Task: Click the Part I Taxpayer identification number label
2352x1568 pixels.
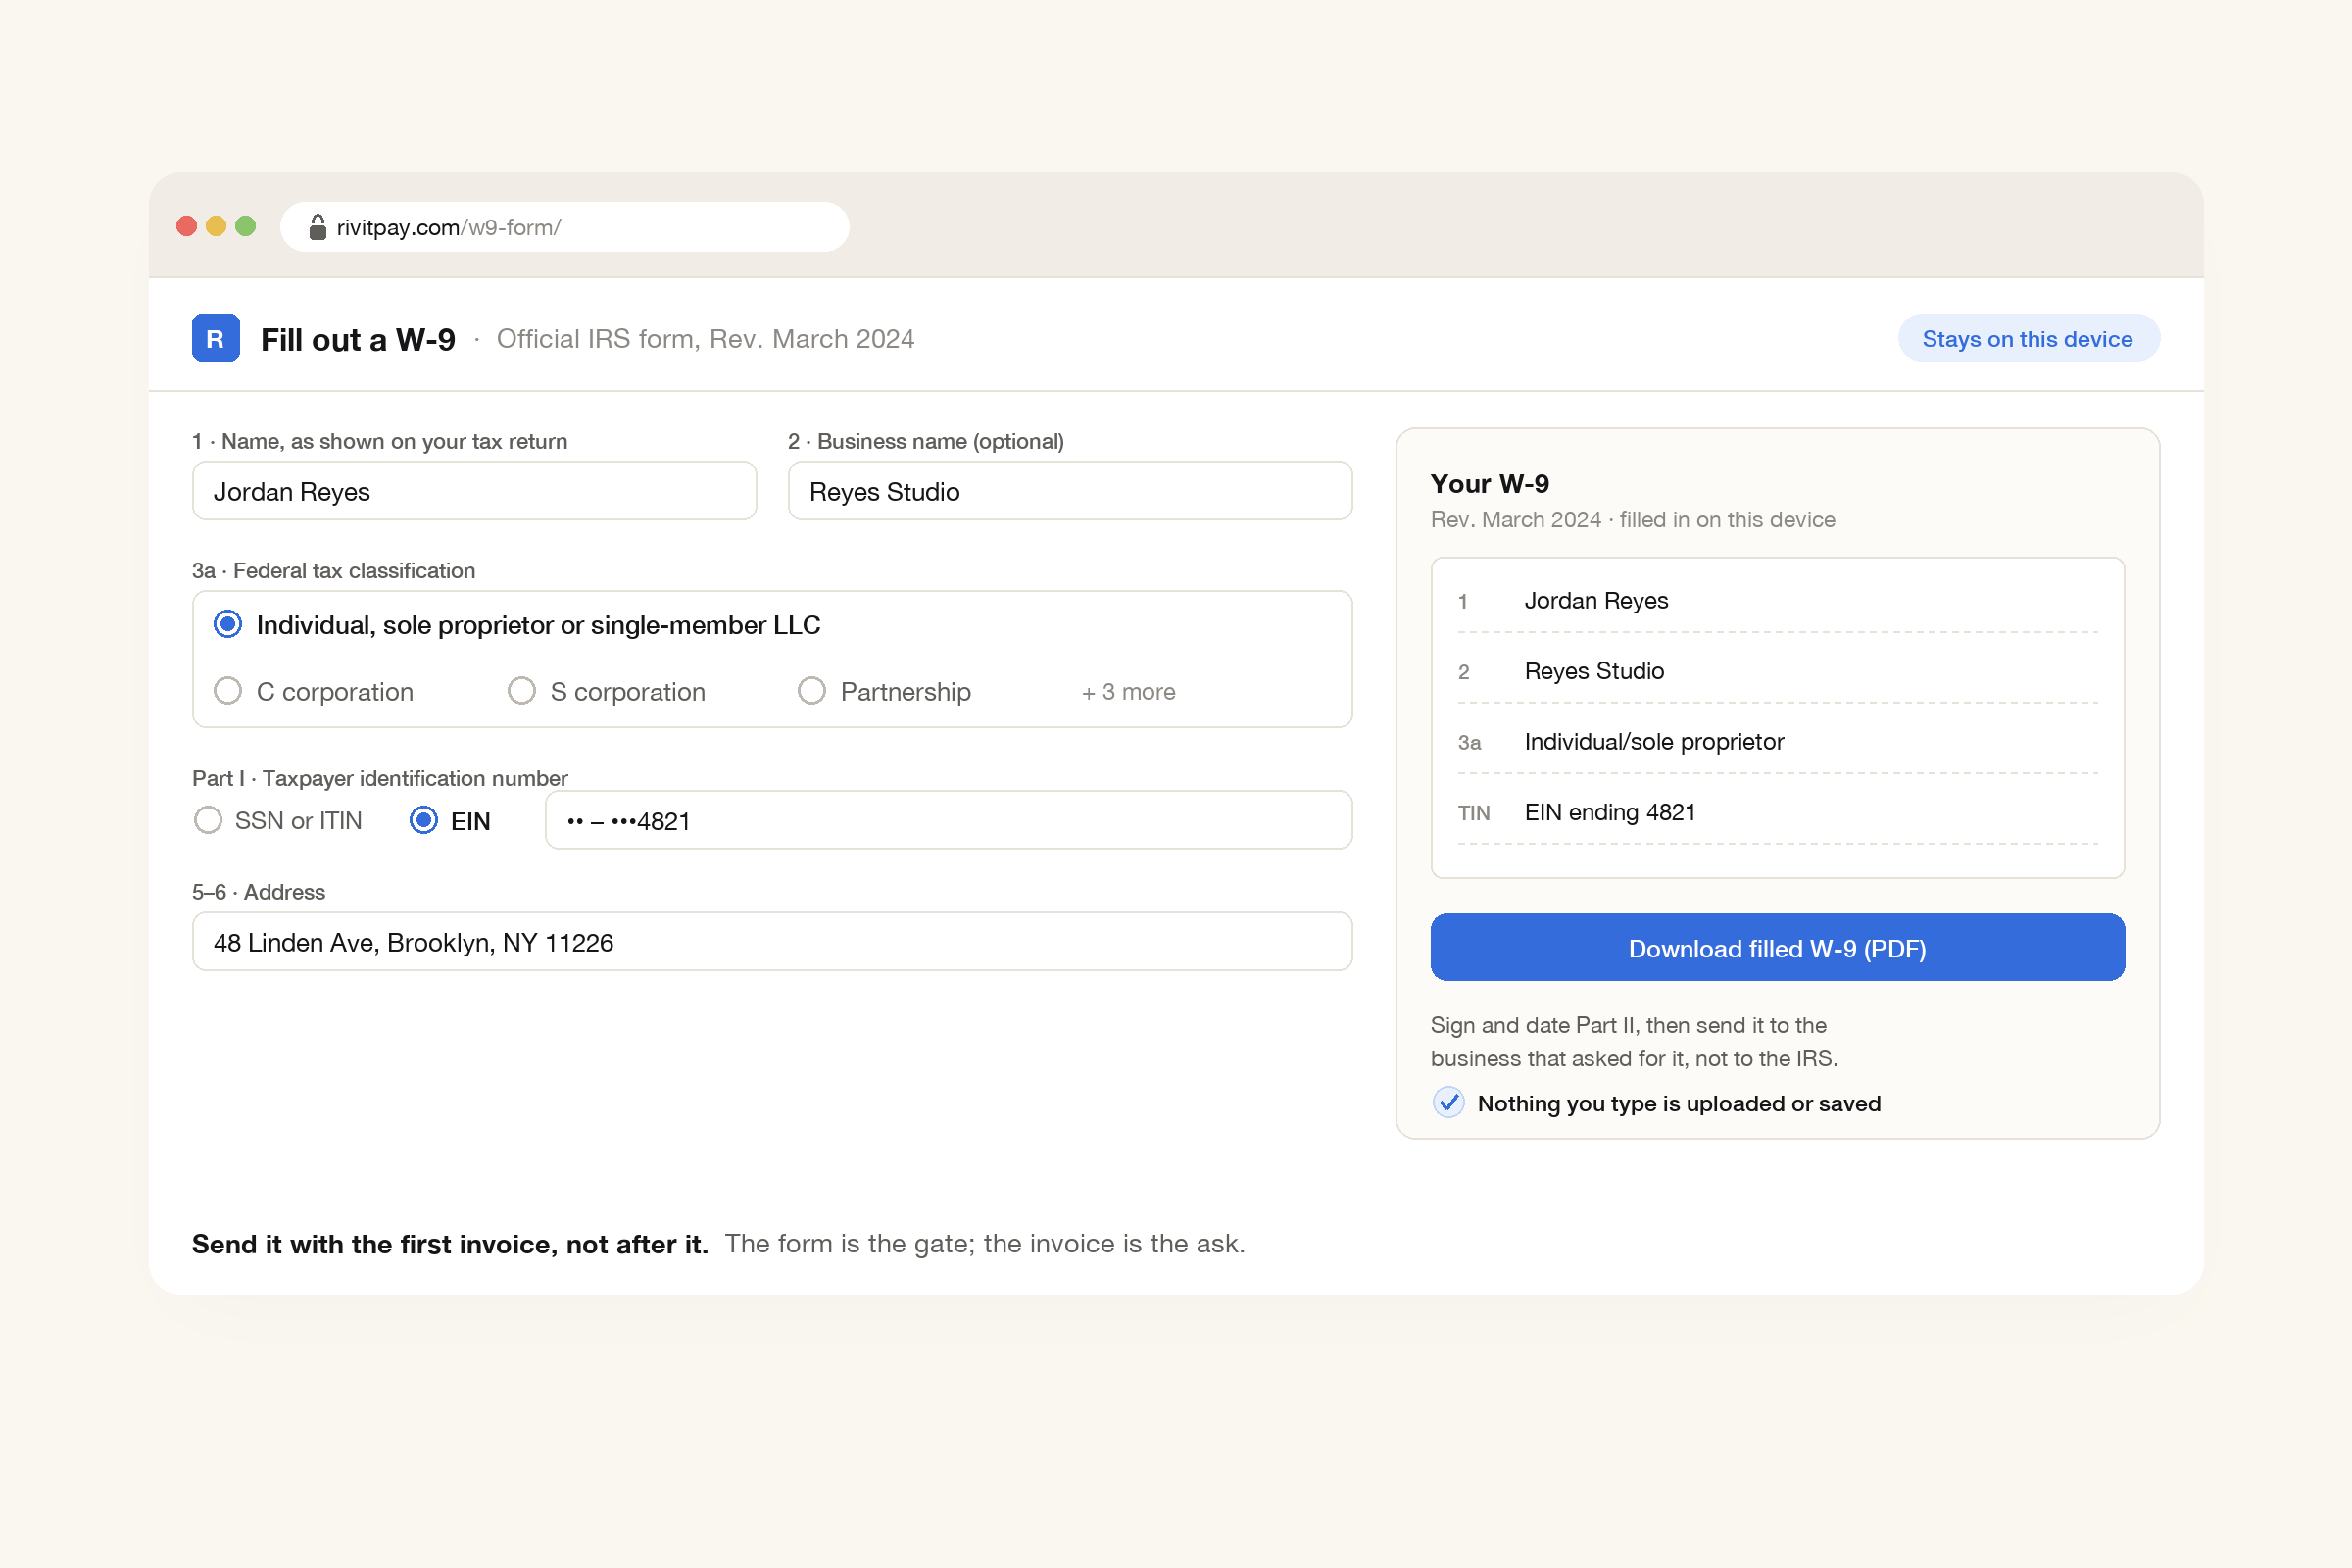Action: 380,778
